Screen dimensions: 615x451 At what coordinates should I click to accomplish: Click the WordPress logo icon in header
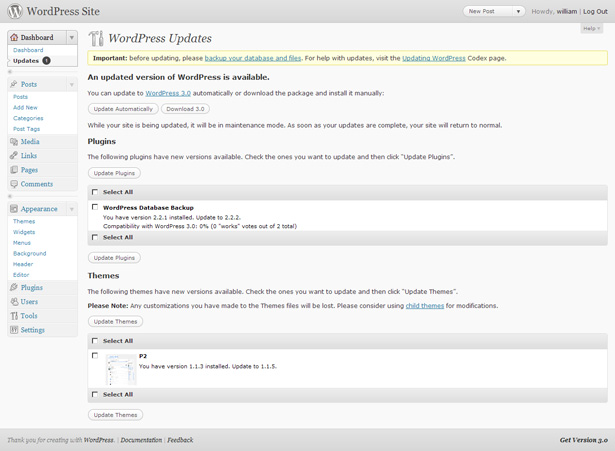pyautogui.click(x=15, y=11)
